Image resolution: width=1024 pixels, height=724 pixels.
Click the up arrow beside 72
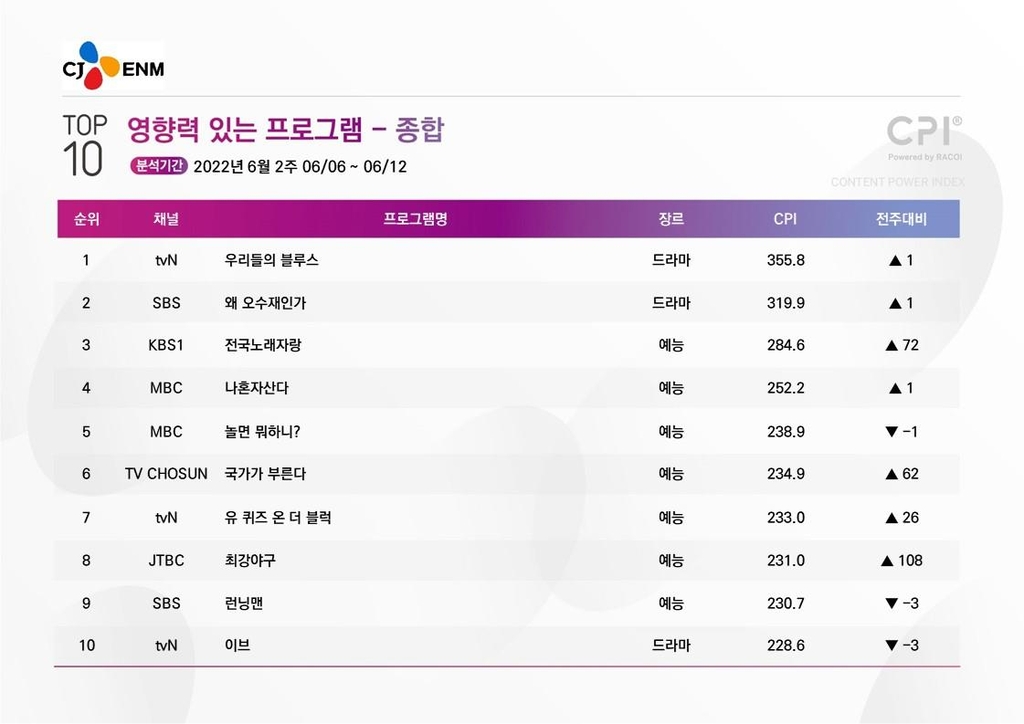[x=890, y=346]
